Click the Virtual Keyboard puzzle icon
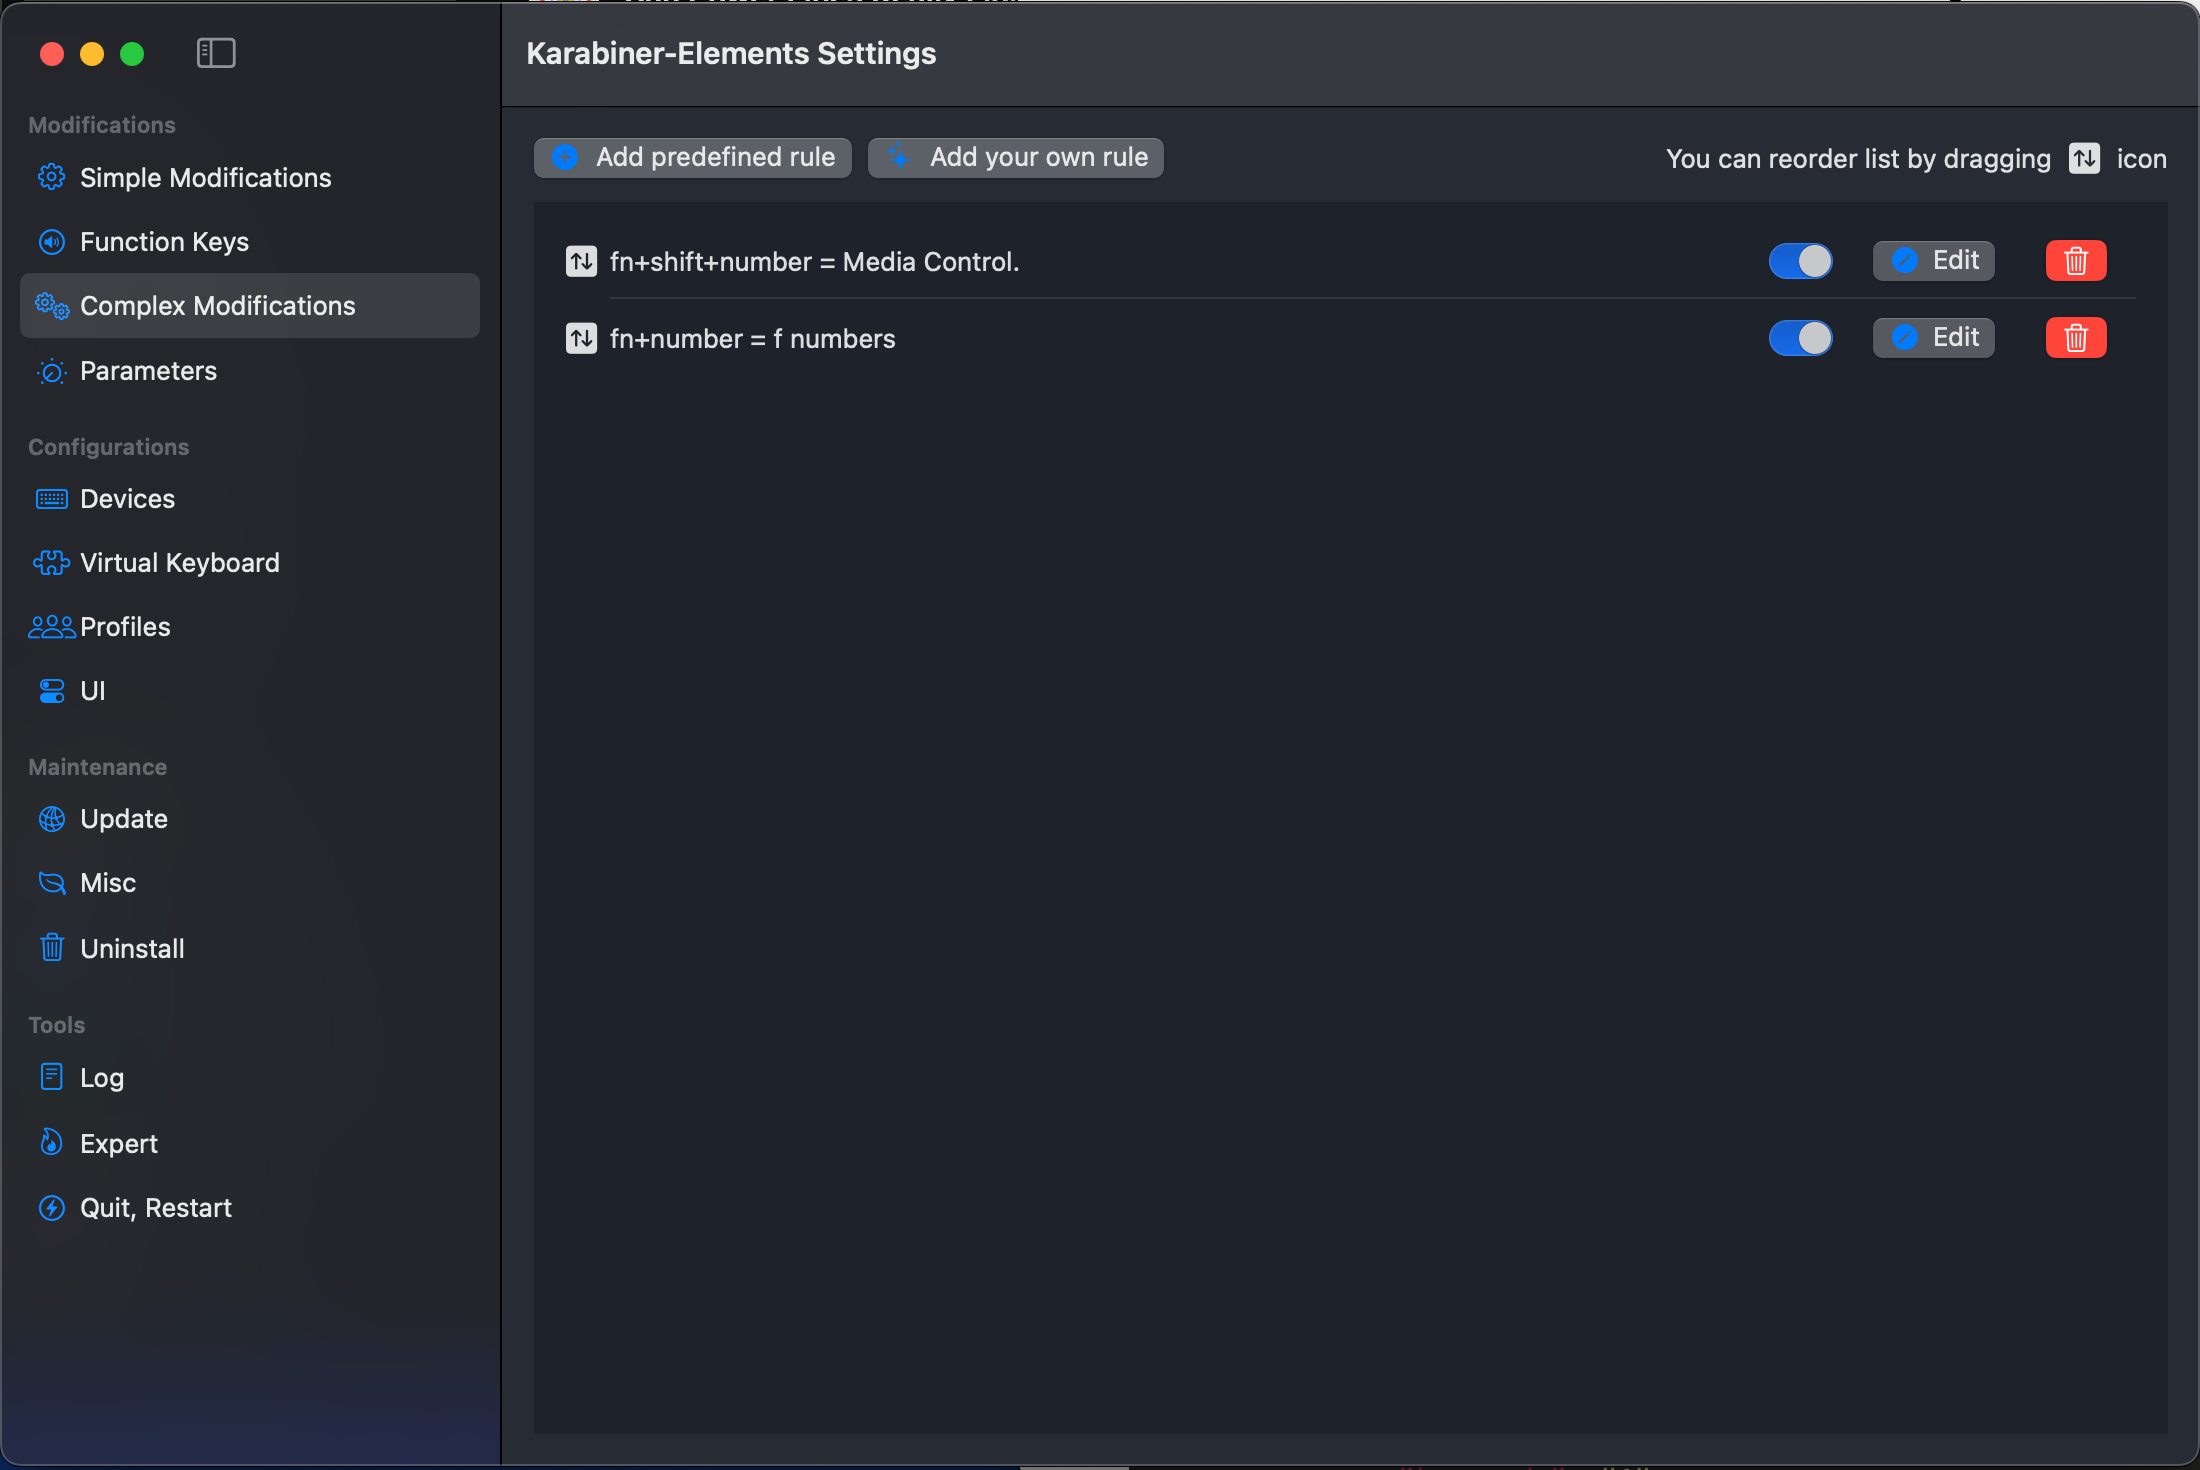The width and height of the screenshot is (2200, 1470). tap(52, 563)
